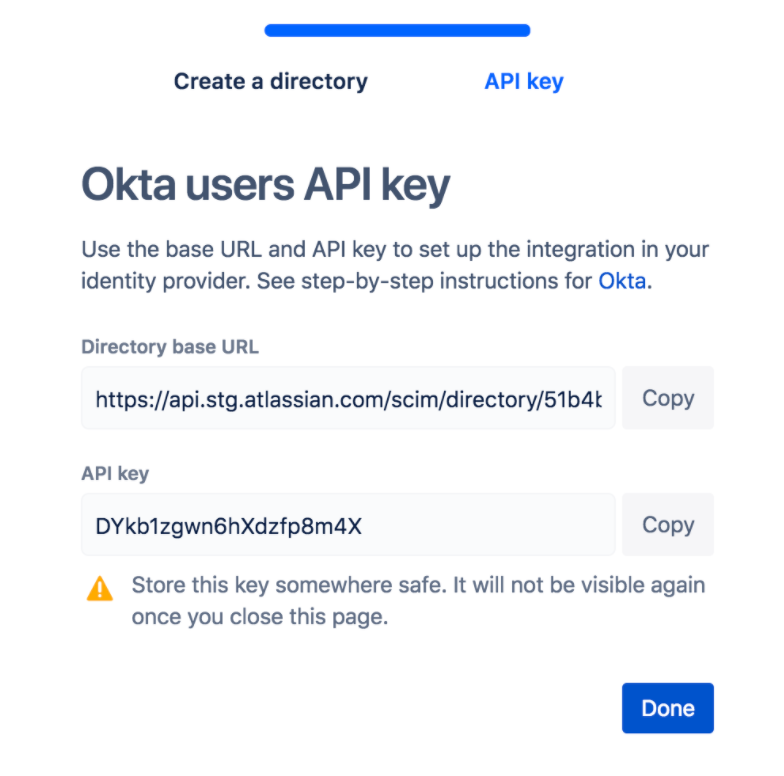Go to the Create a directory step
Viewport: 784px width, 776px height.
270,82
